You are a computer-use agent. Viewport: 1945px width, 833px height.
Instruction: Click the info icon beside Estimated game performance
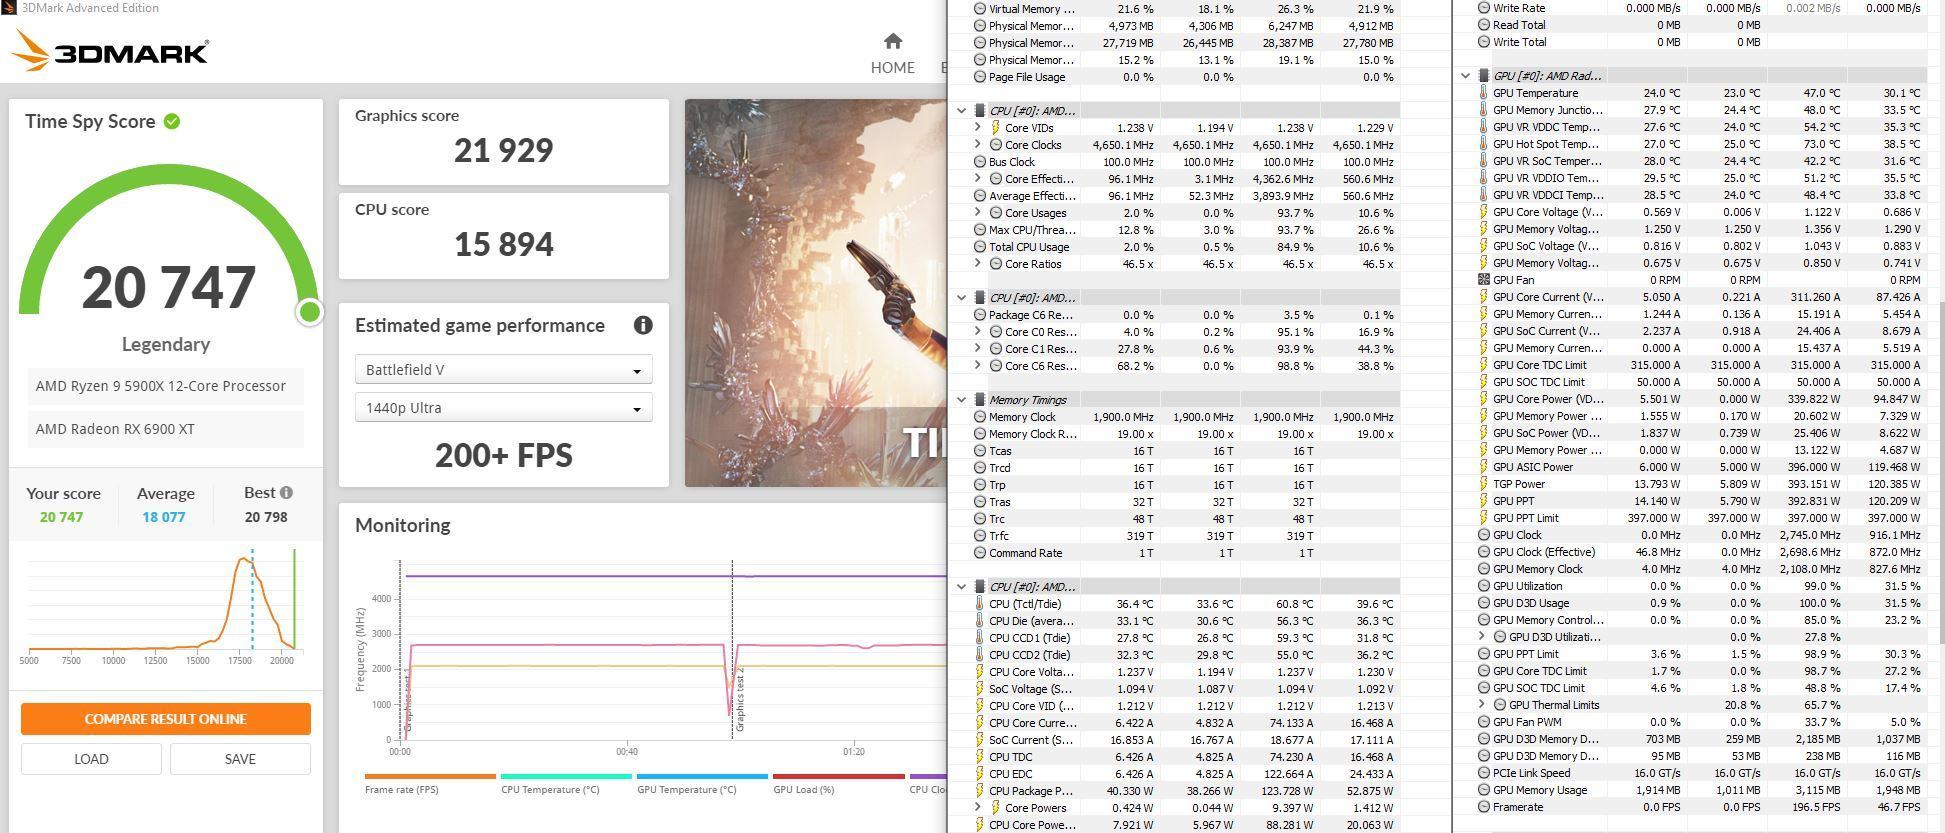[643, 325]
